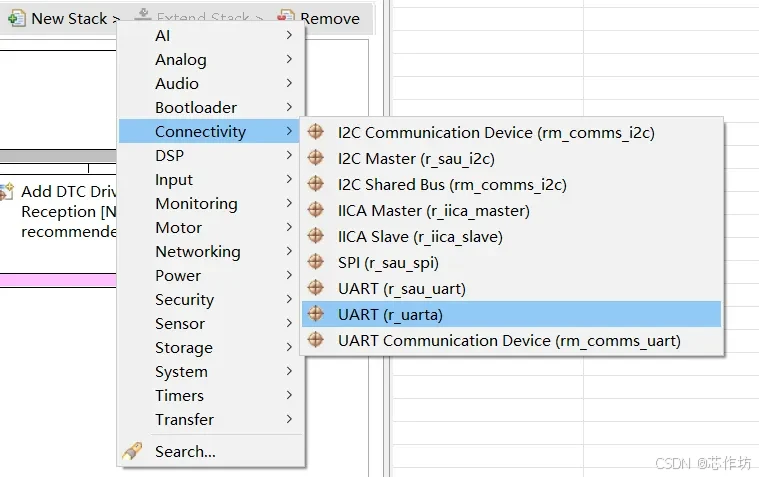Viewport: 759px width, 477px height.
Task: Open the Connectivity menu category
Action: 209,131
